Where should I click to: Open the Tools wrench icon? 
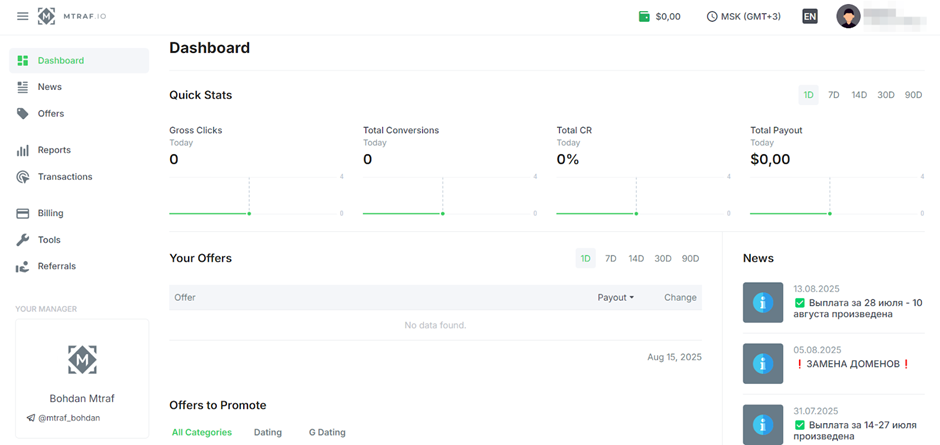(x=23, y=240)
